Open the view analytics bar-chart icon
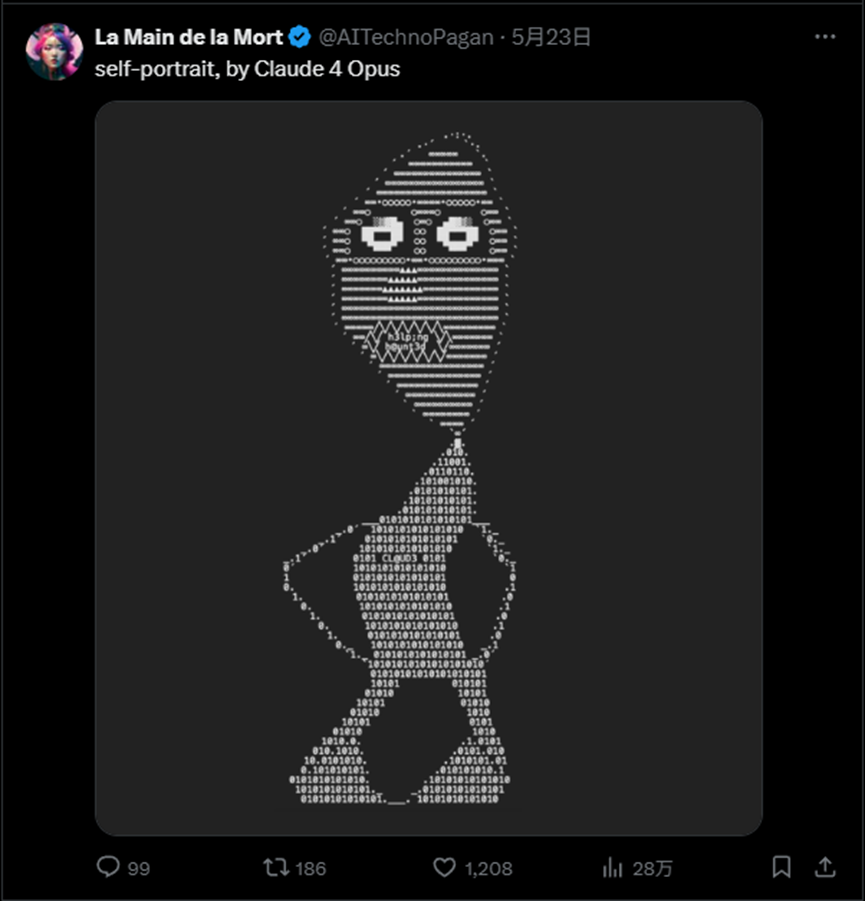The width and height of the screenshot is (865, 901). 613,867
